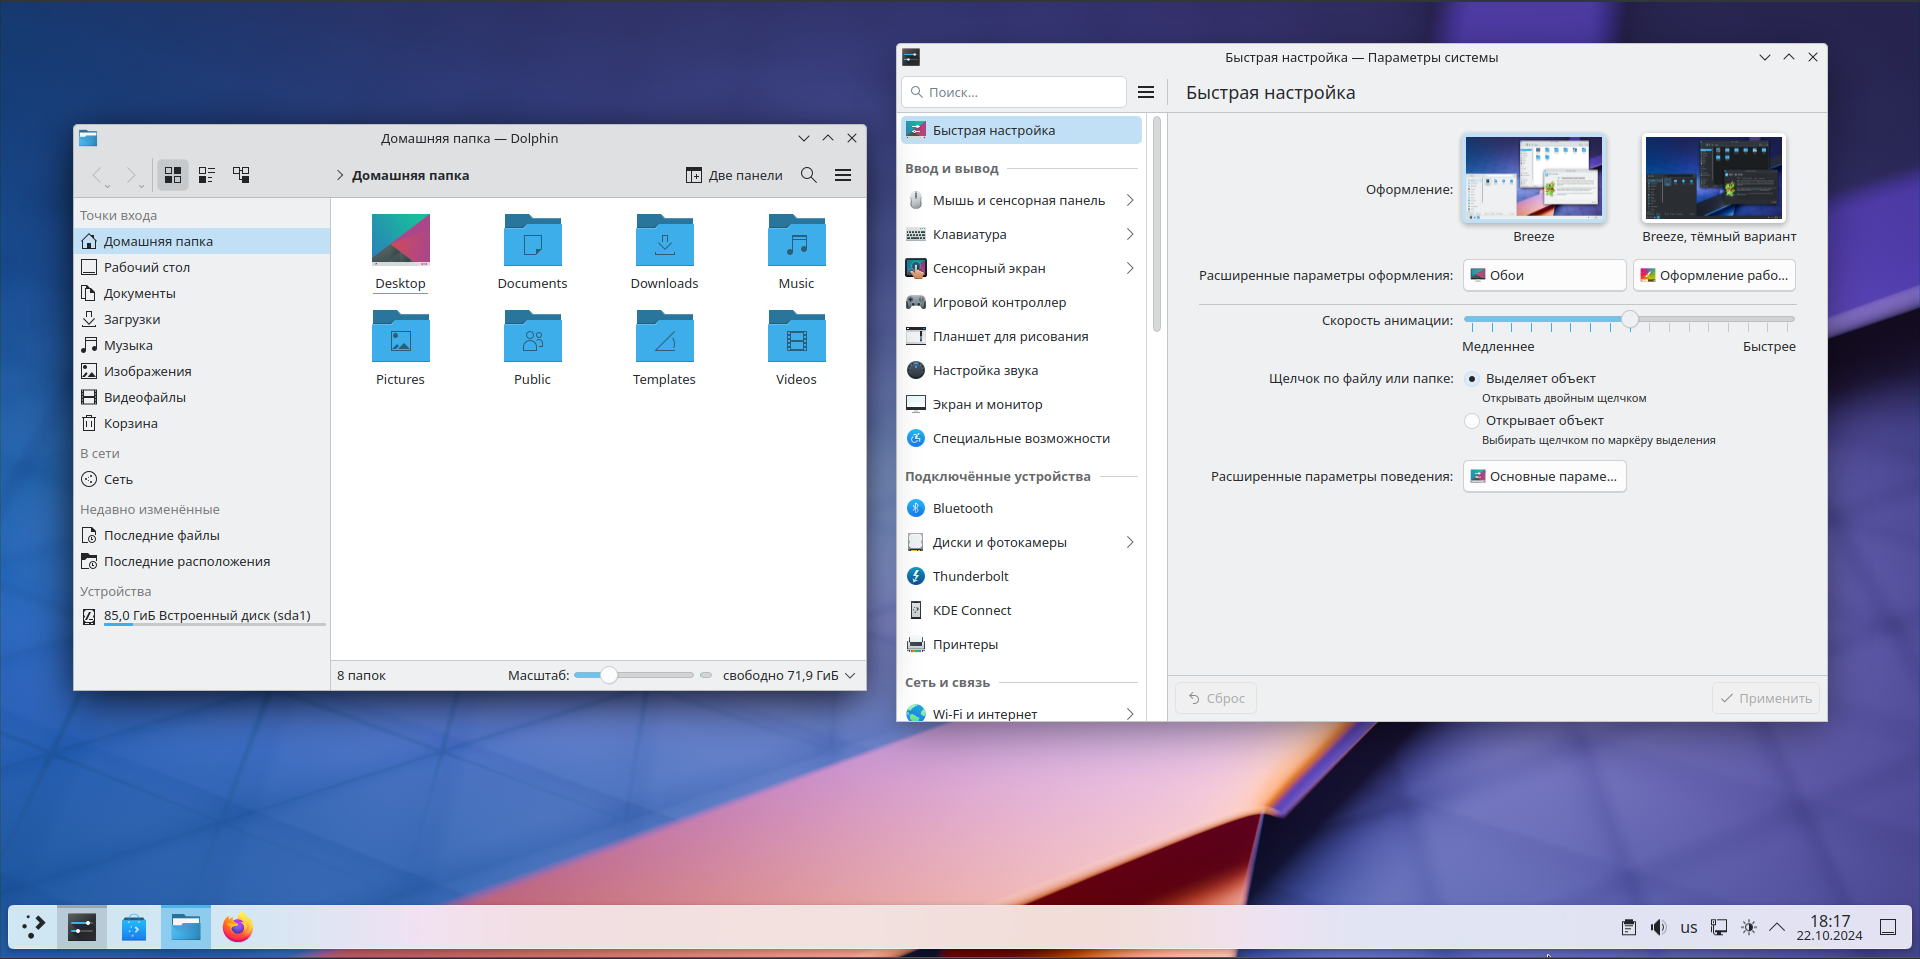Toggle the "Две панели" split view
Viewport: 1920px width, 959px height.
coord(734,175)
